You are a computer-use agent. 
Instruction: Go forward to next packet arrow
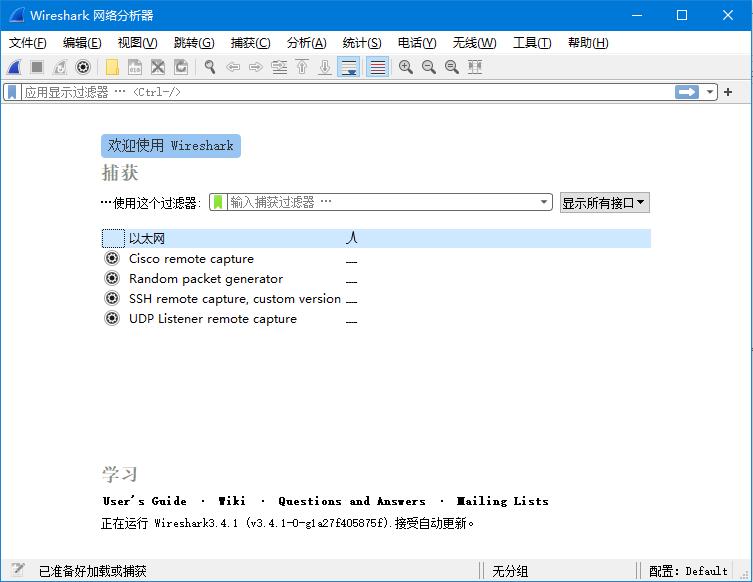point(256,67)
